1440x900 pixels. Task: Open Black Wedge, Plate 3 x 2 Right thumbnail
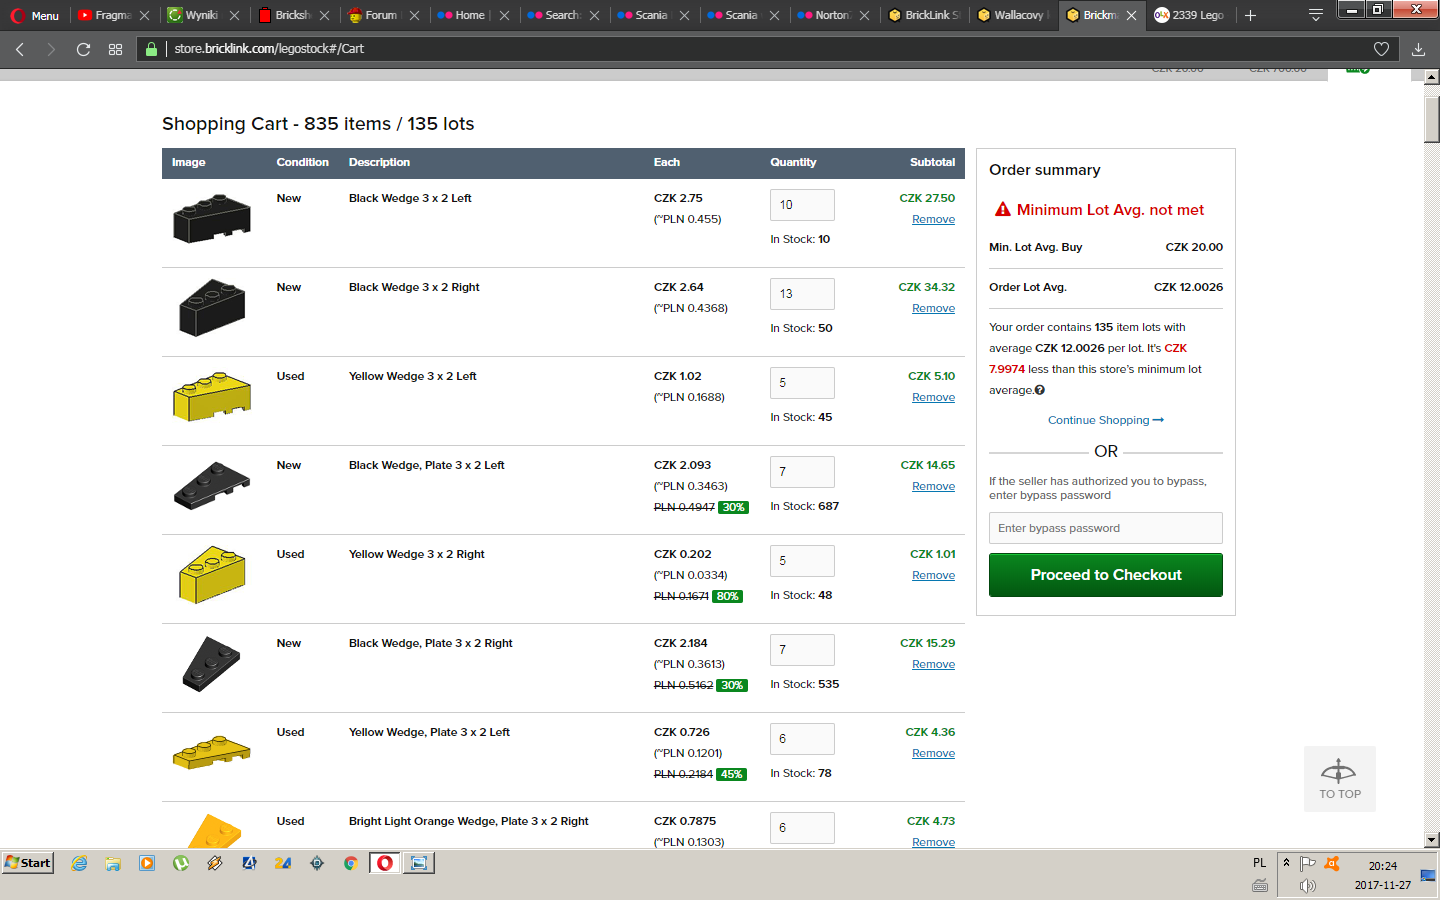212,664
